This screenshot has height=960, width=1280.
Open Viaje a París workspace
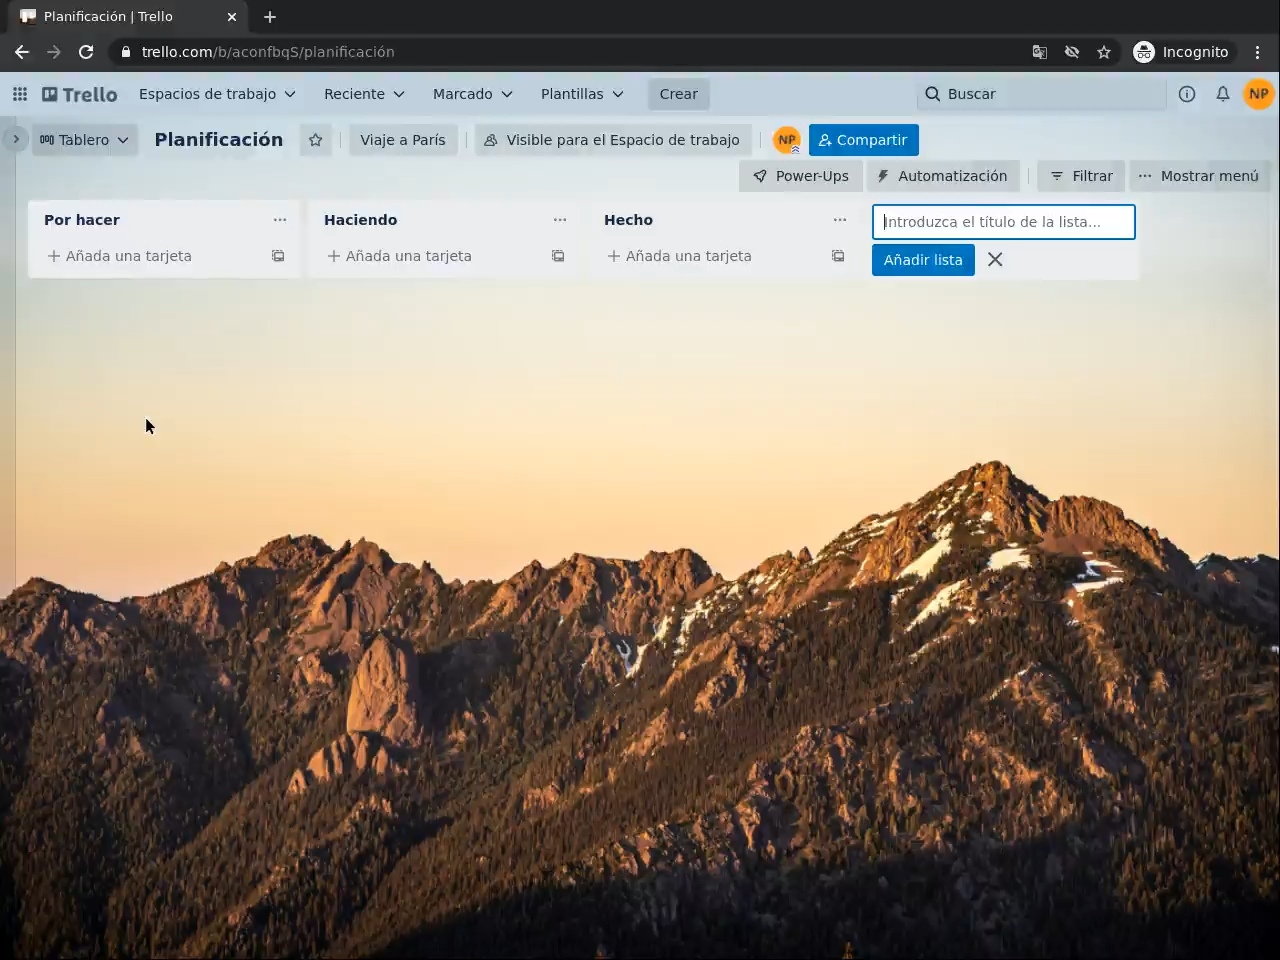click(x=403, y=140)
